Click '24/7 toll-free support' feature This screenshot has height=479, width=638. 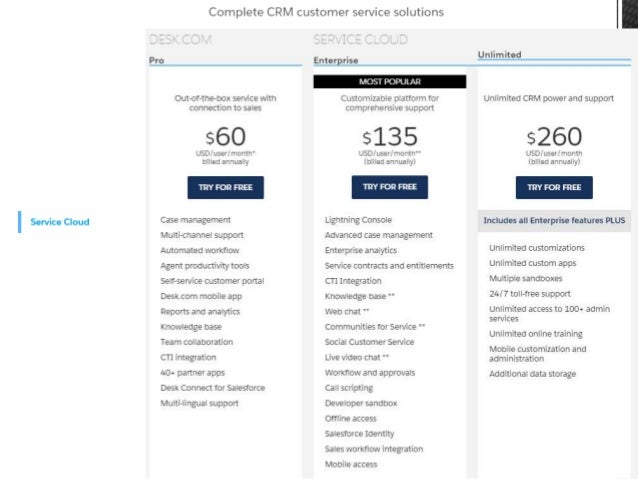pyautogui.click(x=530, y=294)
